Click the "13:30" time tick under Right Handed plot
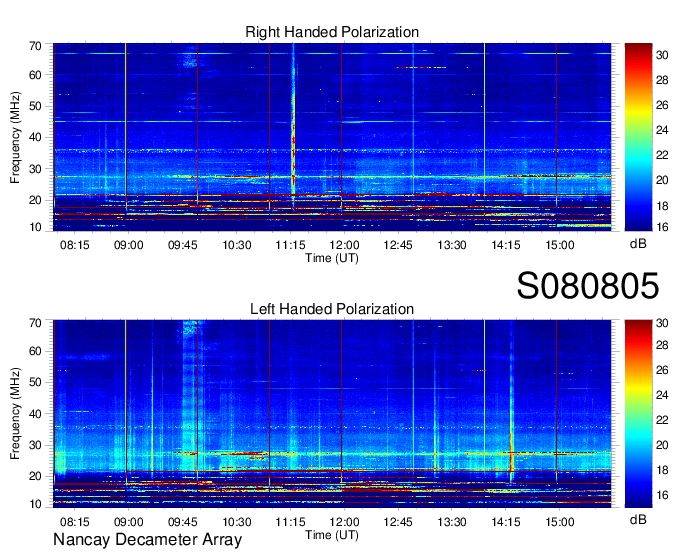Screen dimensions: 680x552 click(x=452, y=245)
